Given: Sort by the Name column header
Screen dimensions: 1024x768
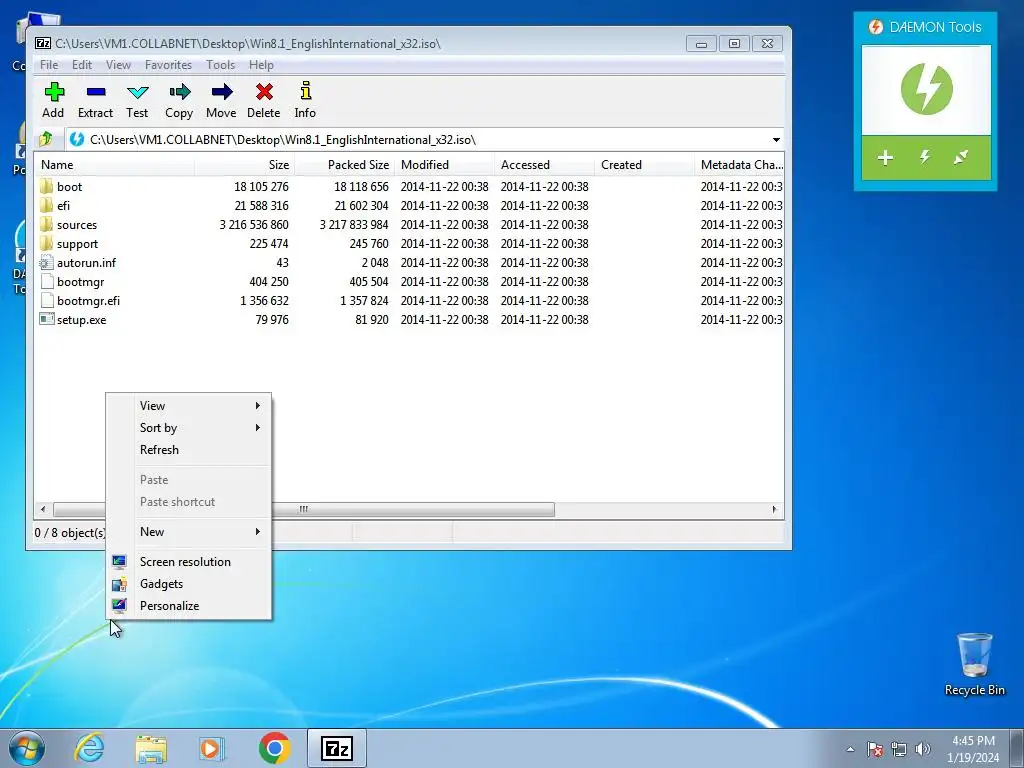Looking at the screenshot, I should [114, 165].
